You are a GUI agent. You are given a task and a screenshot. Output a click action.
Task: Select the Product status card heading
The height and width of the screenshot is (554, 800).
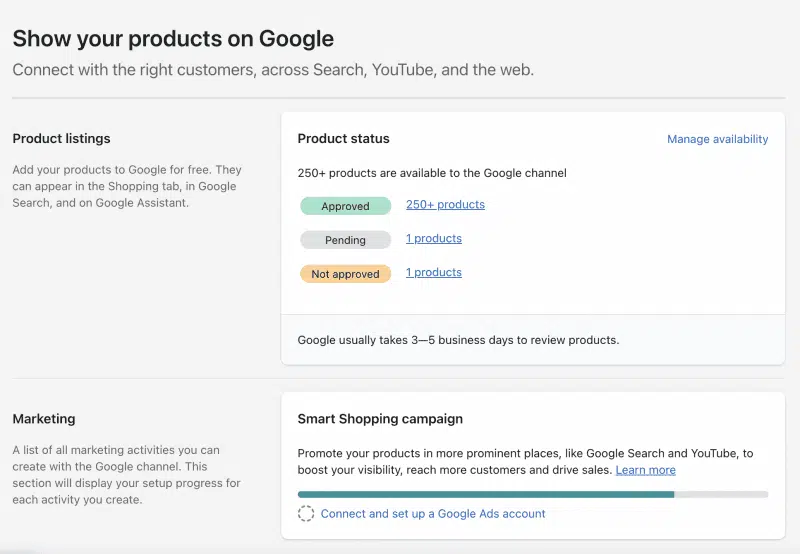[x=343, y=139]
